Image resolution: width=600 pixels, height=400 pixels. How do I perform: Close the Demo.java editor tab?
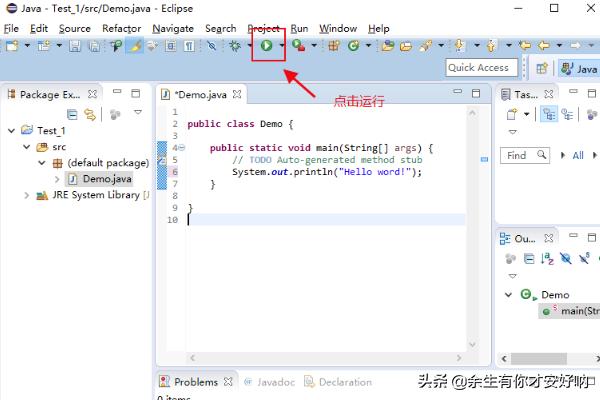(237, 94)
